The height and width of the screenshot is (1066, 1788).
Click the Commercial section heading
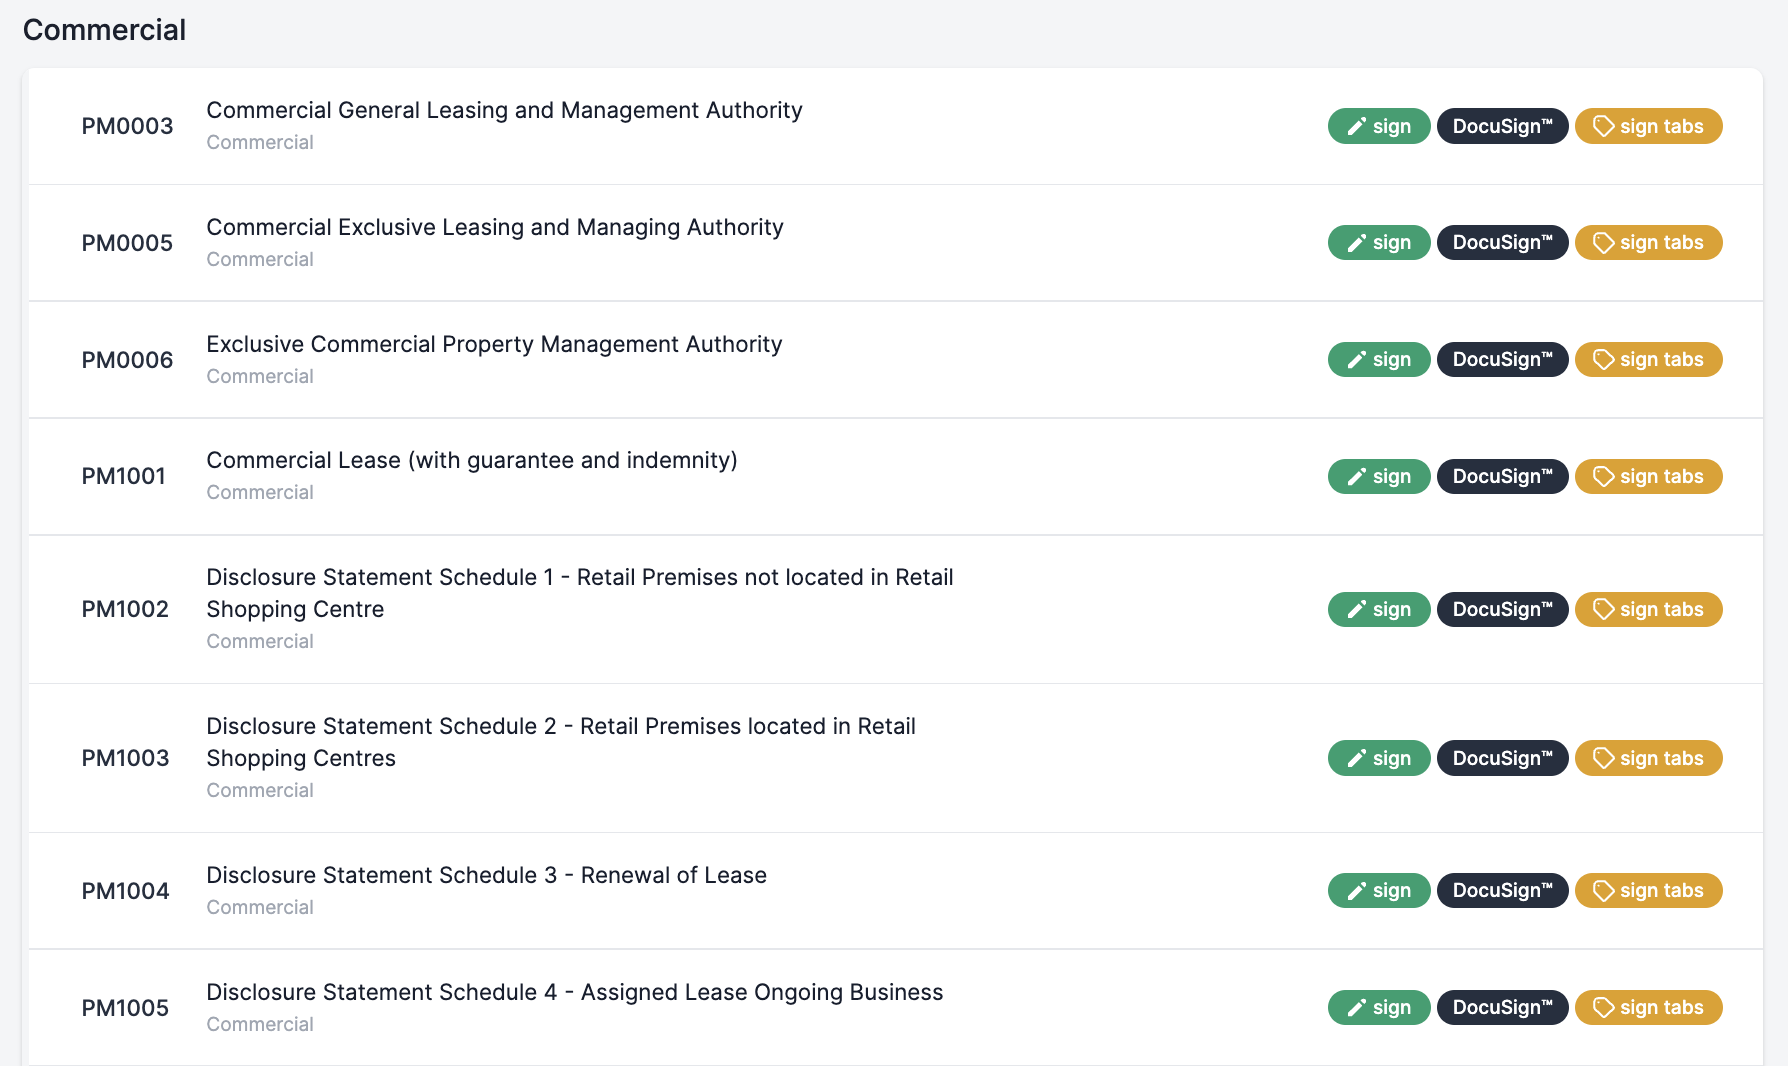(103, 30)
